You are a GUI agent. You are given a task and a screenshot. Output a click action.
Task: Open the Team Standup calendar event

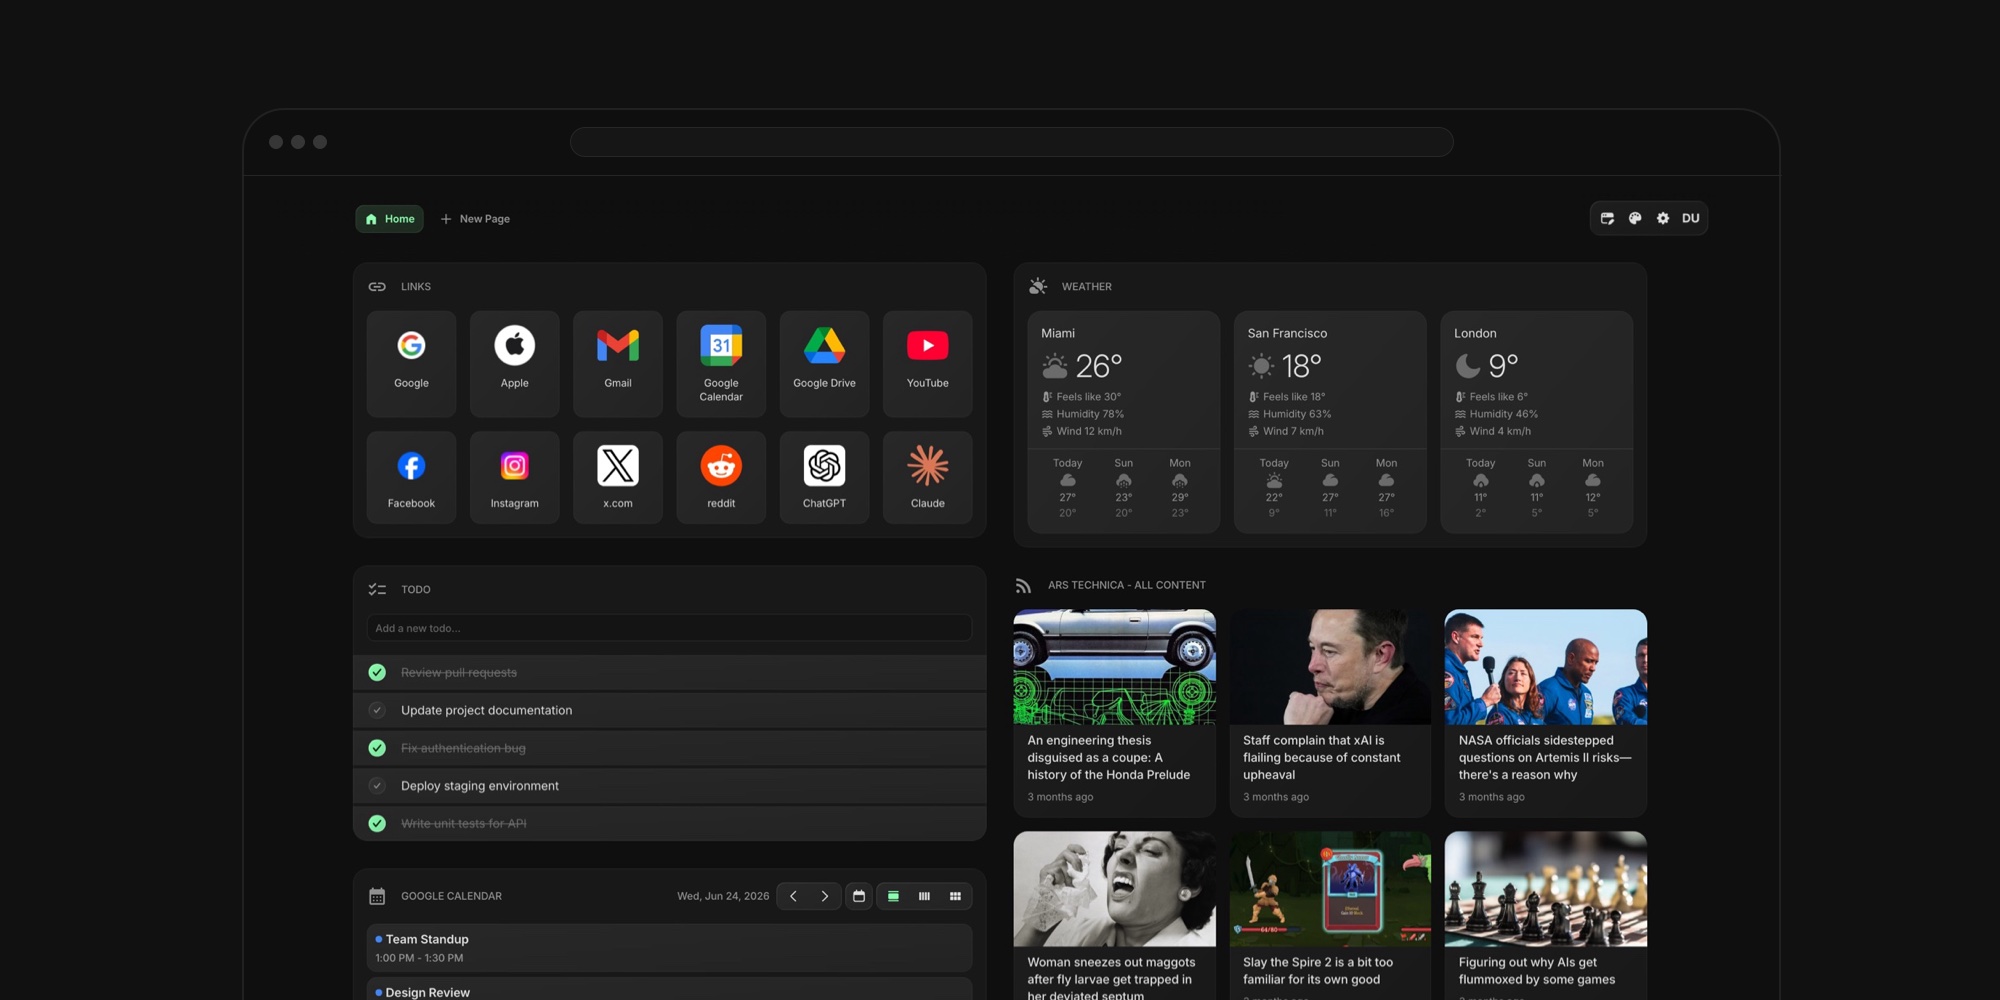point(669,948)
